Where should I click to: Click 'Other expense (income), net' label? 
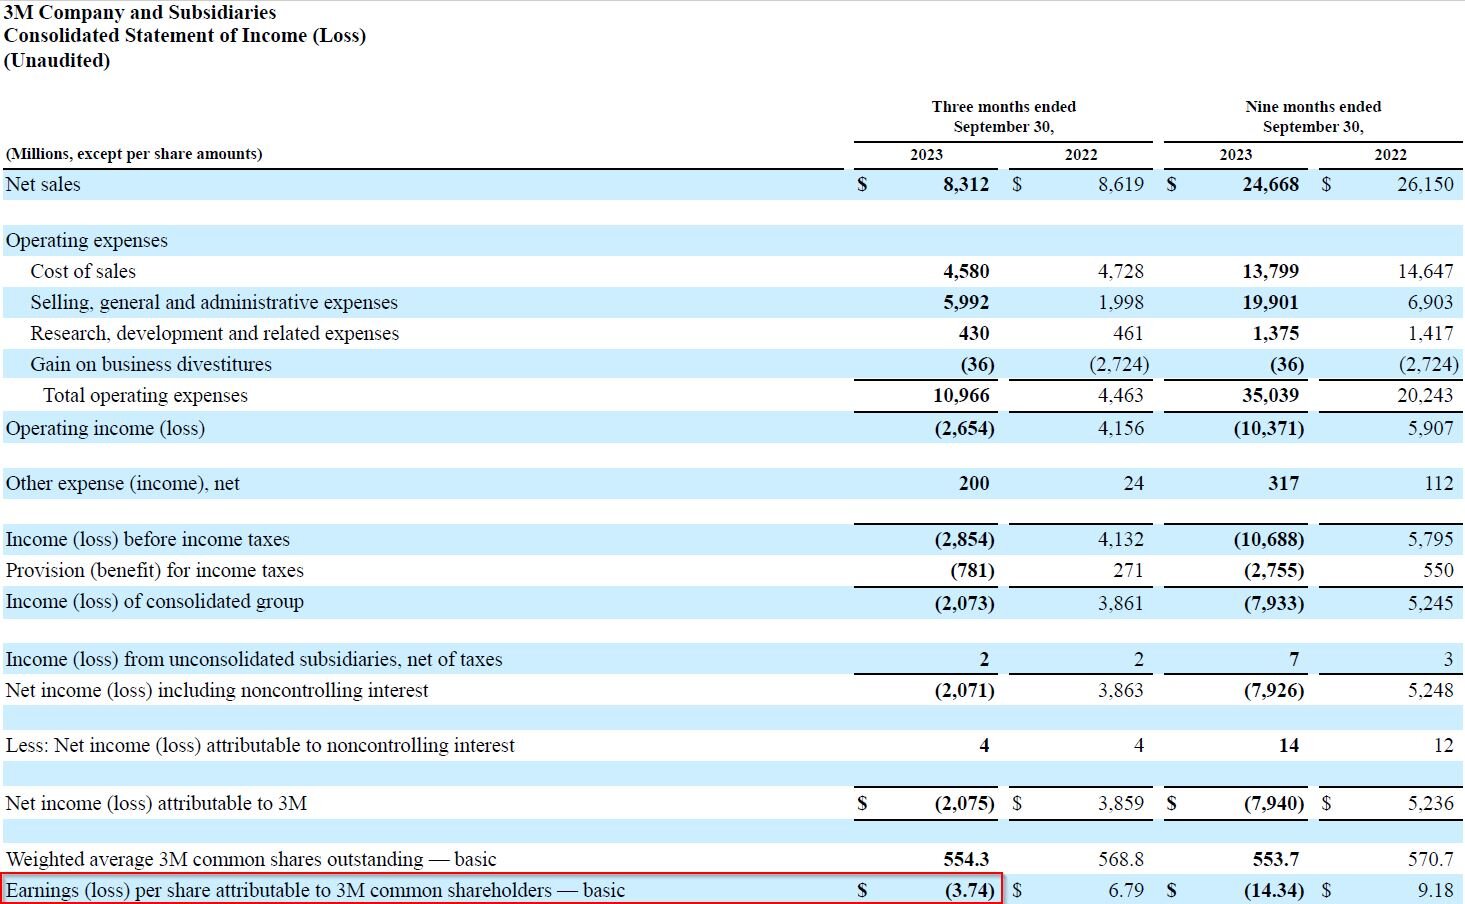(x=123, y=483)
